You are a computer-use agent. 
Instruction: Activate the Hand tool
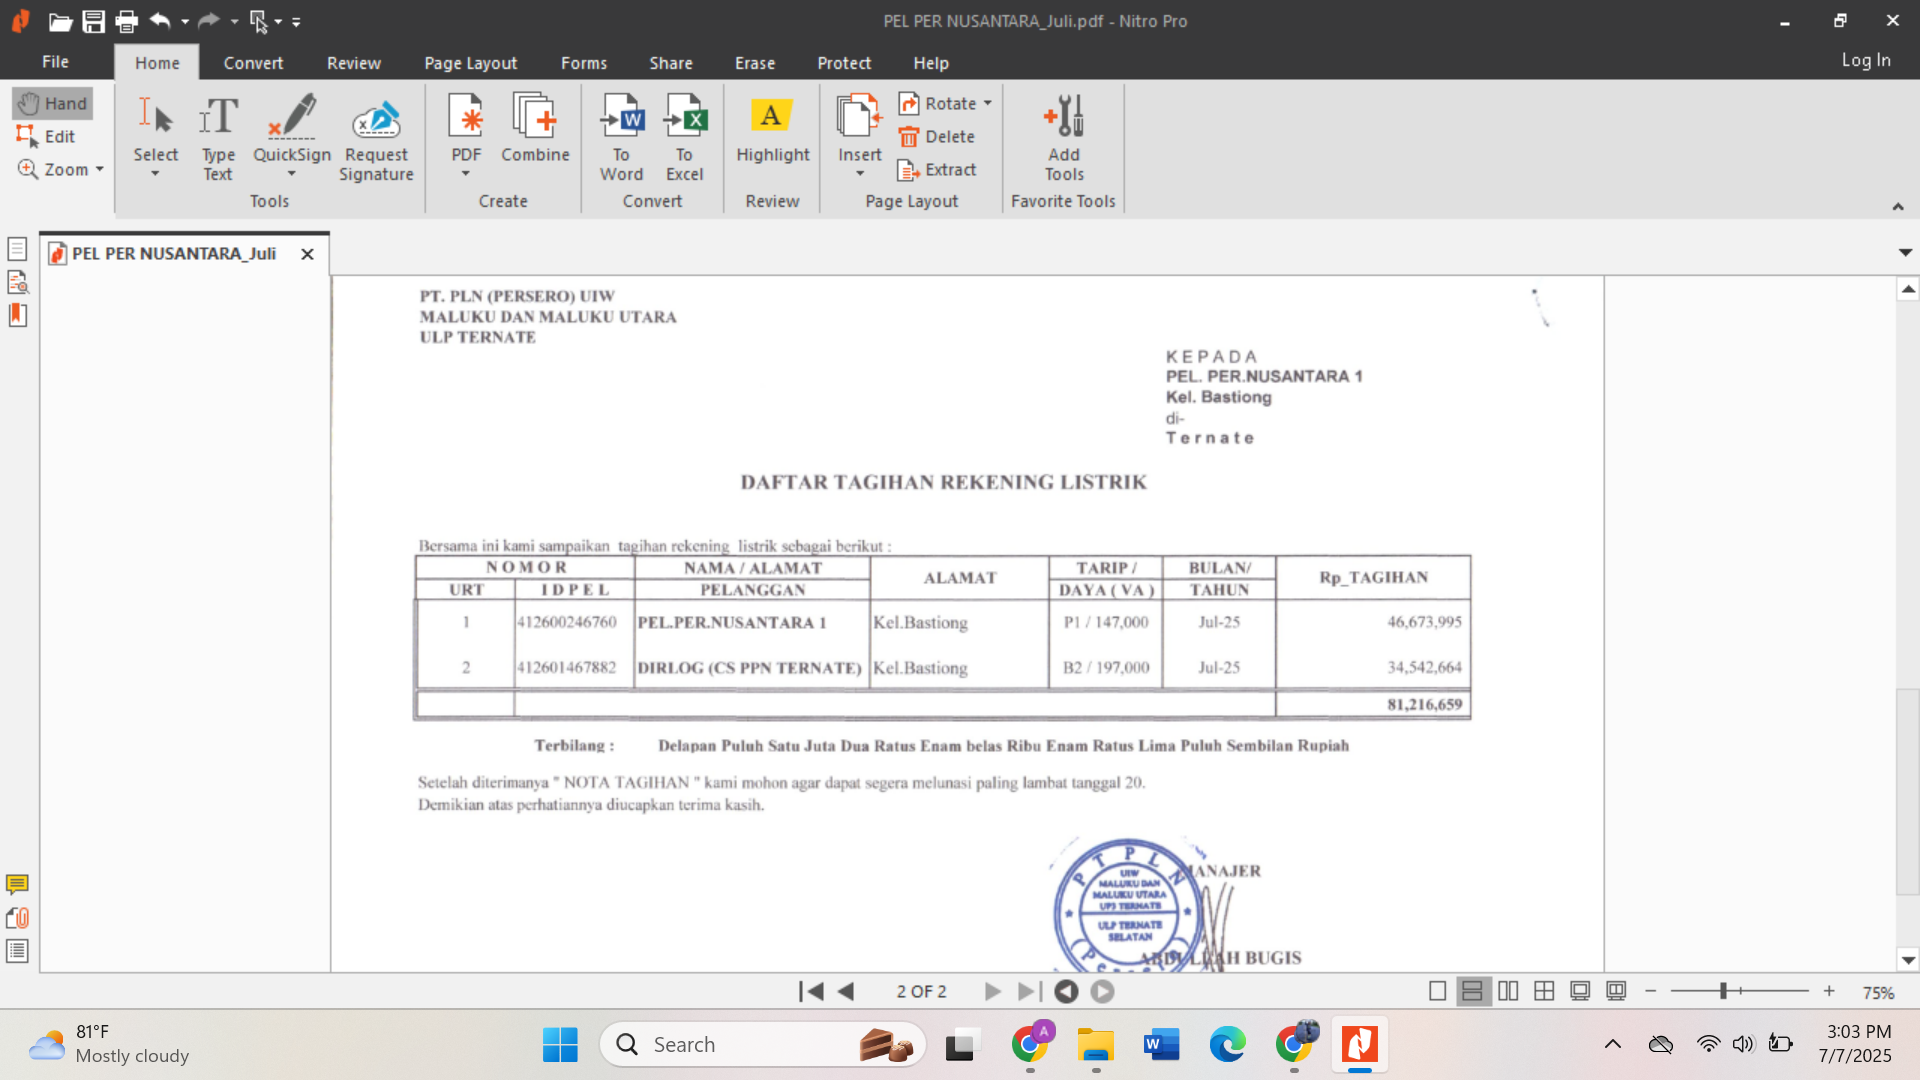53,103
